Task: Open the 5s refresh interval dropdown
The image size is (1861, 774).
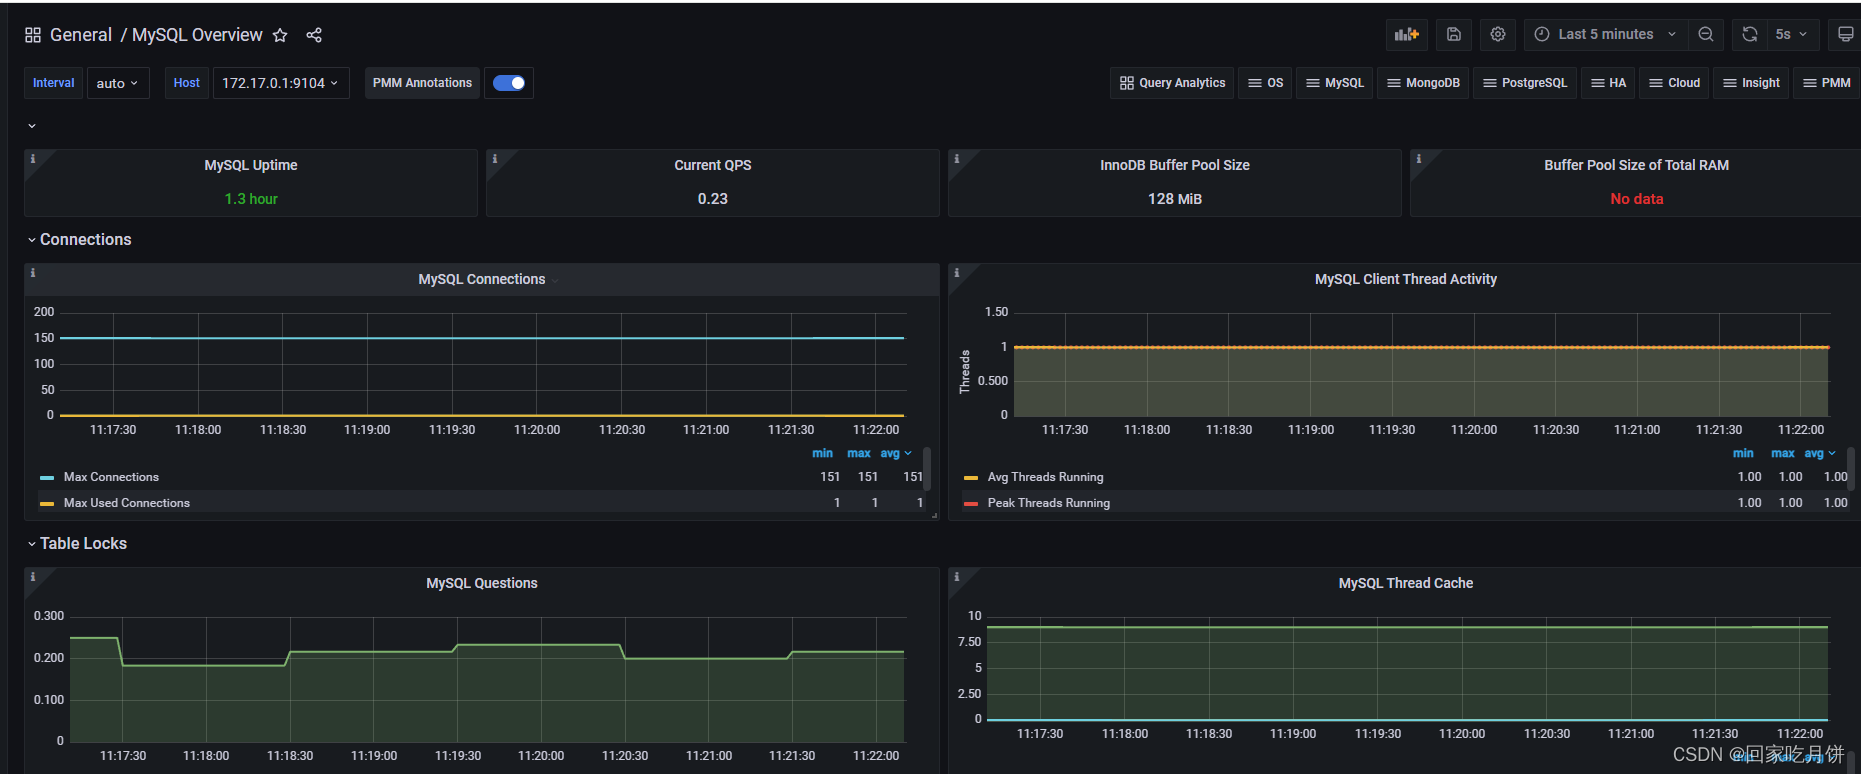Action: pos(1791,34)
